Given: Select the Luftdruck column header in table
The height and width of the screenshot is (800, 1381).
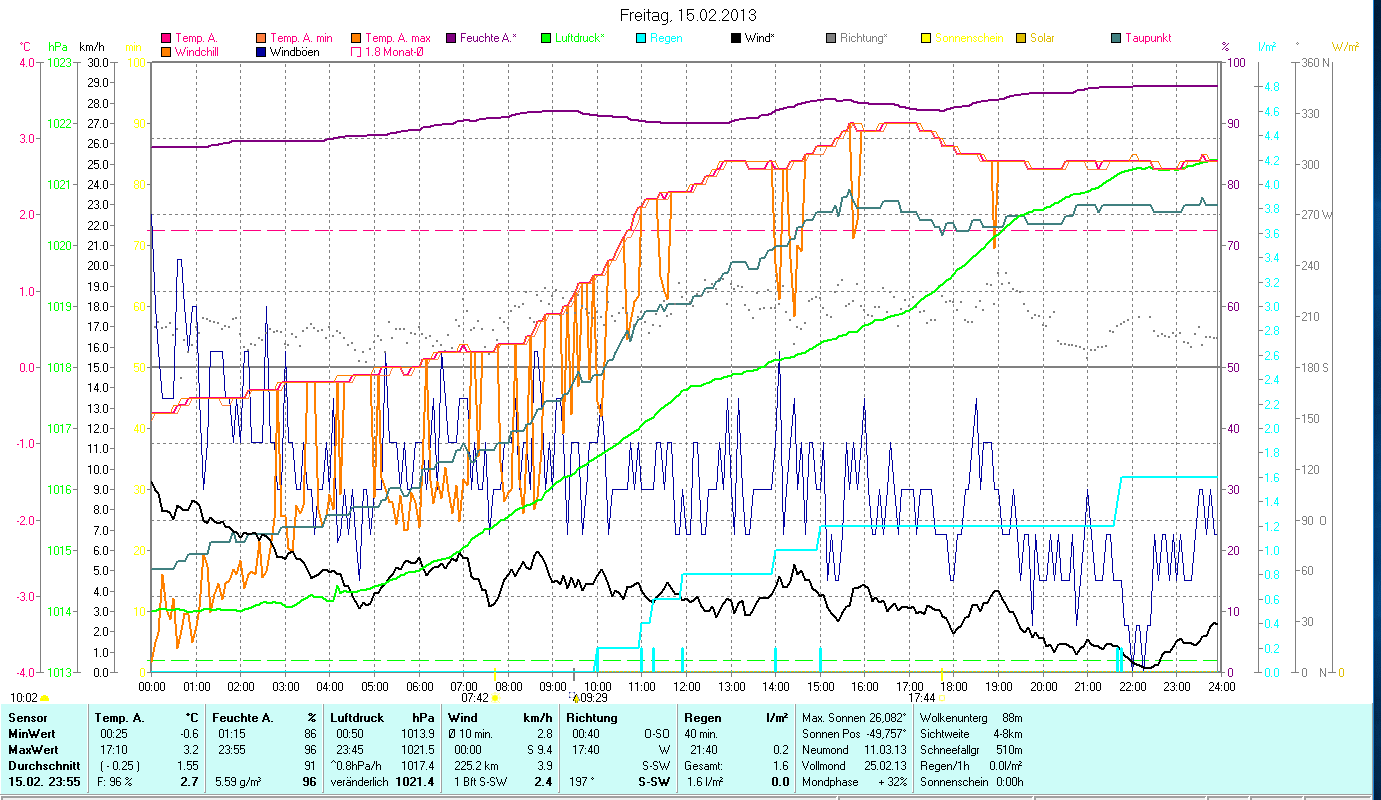Looking at the screenshot, I should click(356, 718).
